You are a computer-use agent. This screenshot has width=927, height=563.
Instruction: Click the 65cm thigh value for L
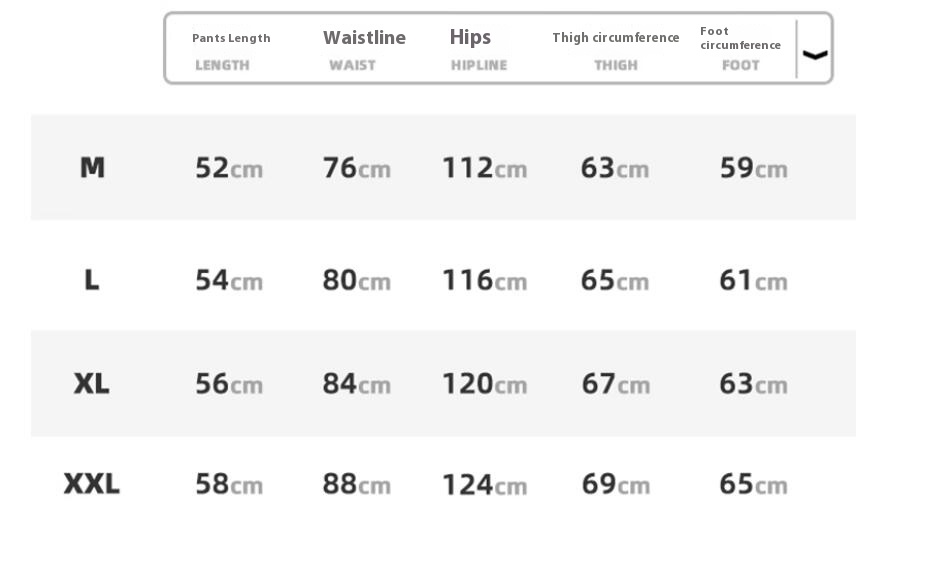(614, 280)
